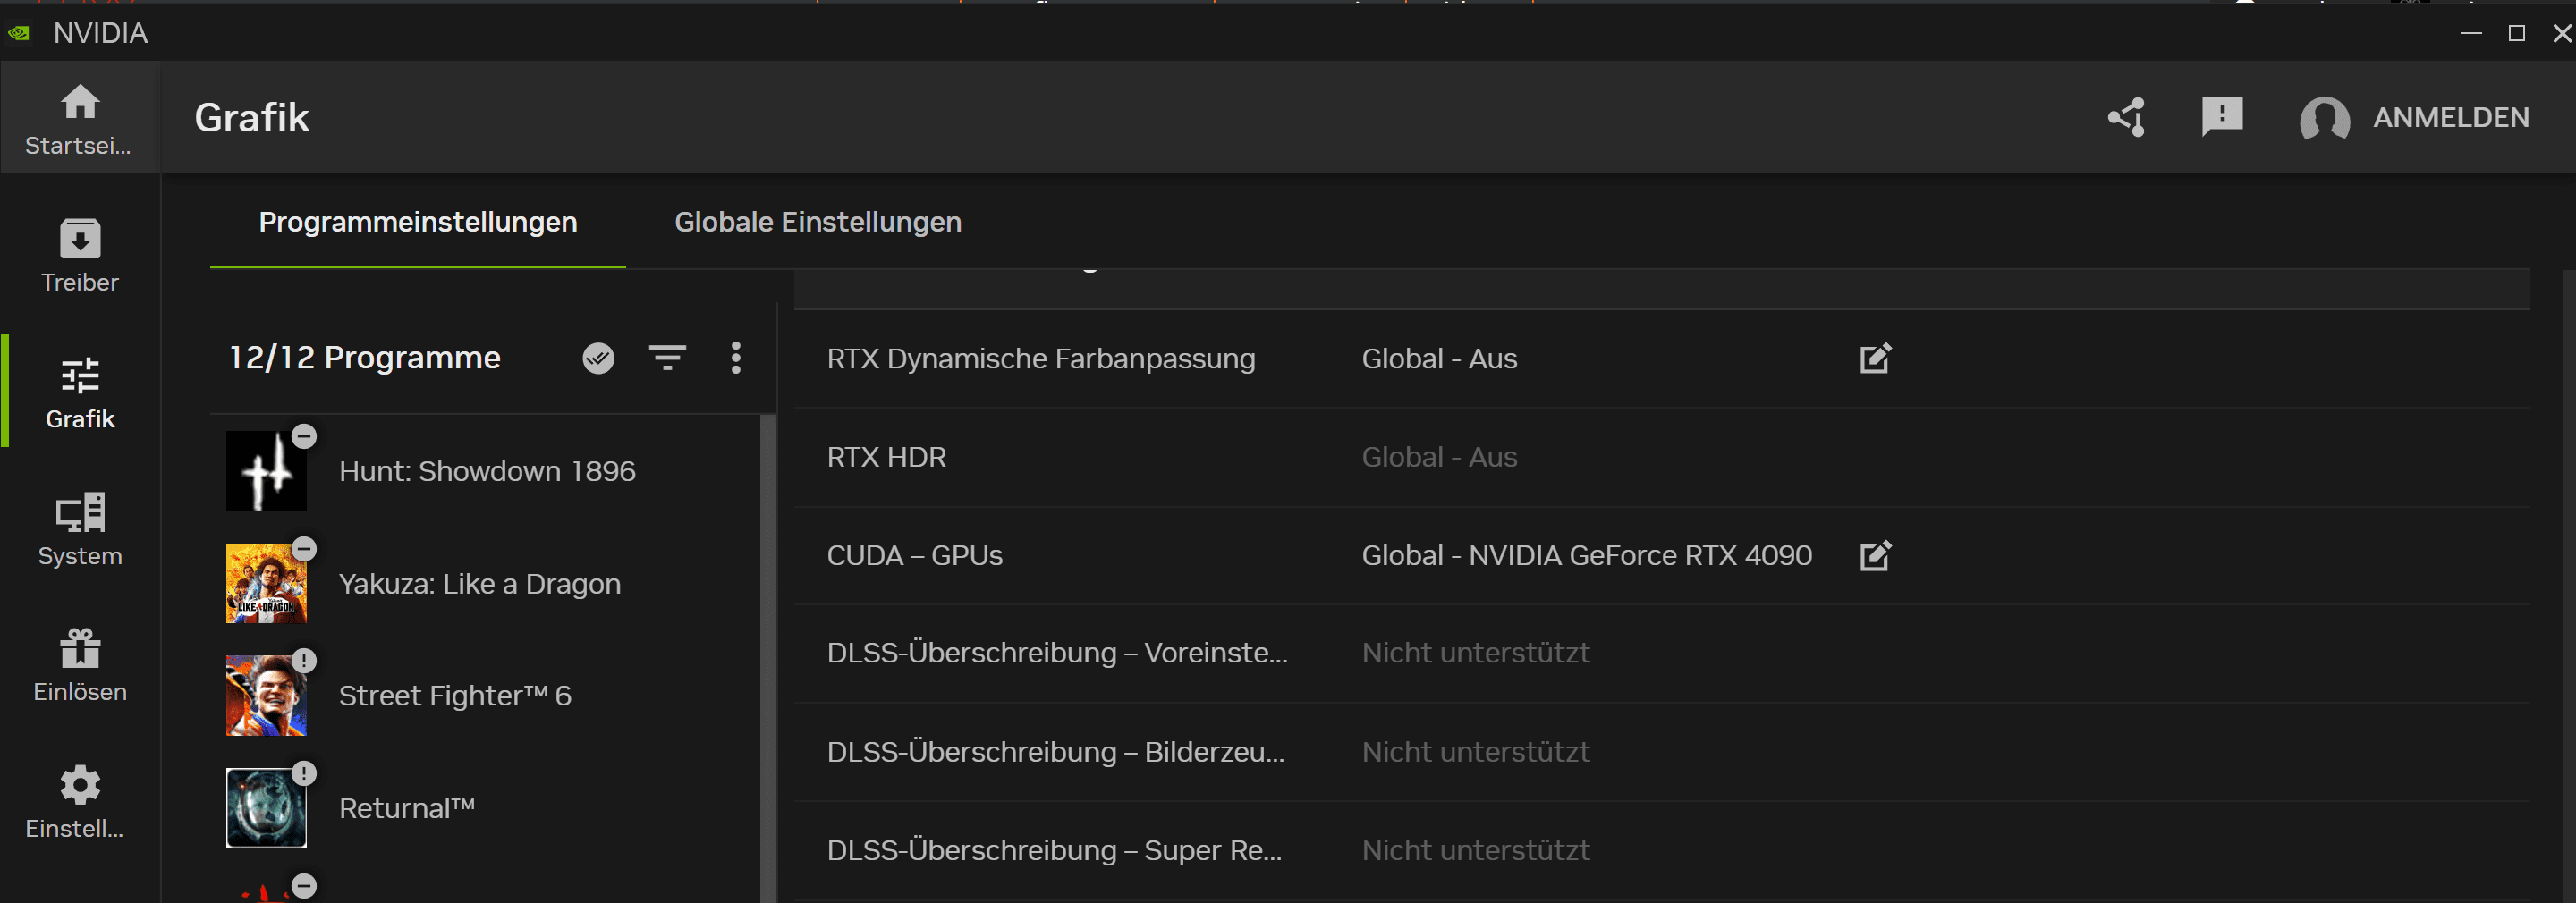
Task: Click 'Nicht unterstützt' for Super Re... row
Action: [1475, 850]
